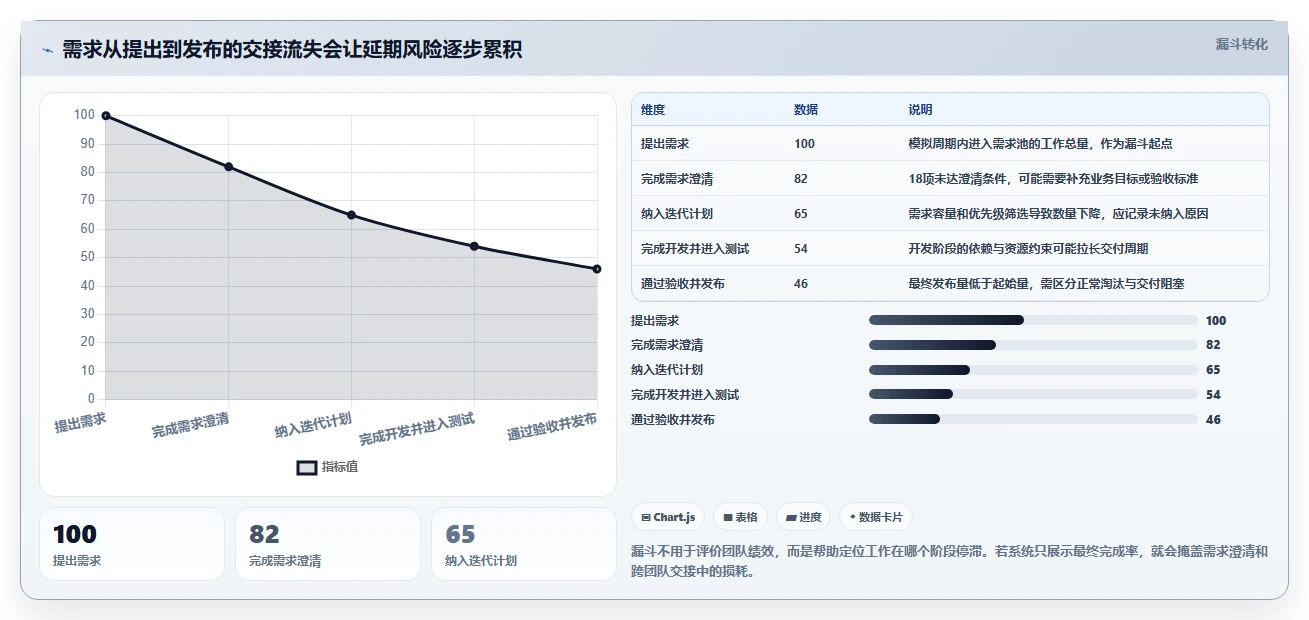
Task: Click the footer note starting 漏斗不用于评价团队绩效
Action: click(x=949, y=561)
